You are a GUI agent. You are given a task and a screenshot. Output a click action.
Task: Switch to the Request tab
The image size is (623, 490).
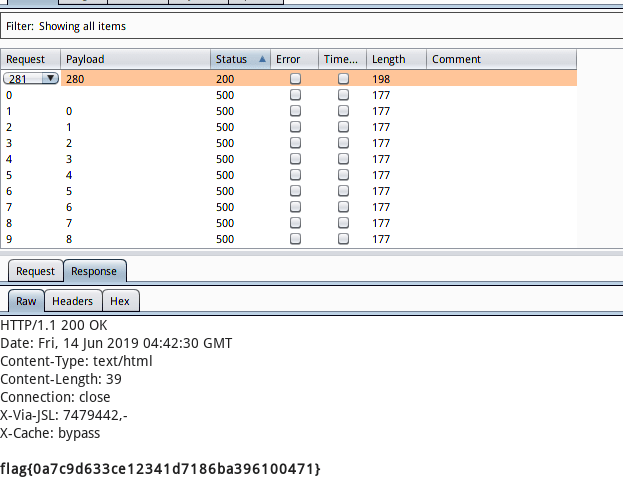coord(35,271)
